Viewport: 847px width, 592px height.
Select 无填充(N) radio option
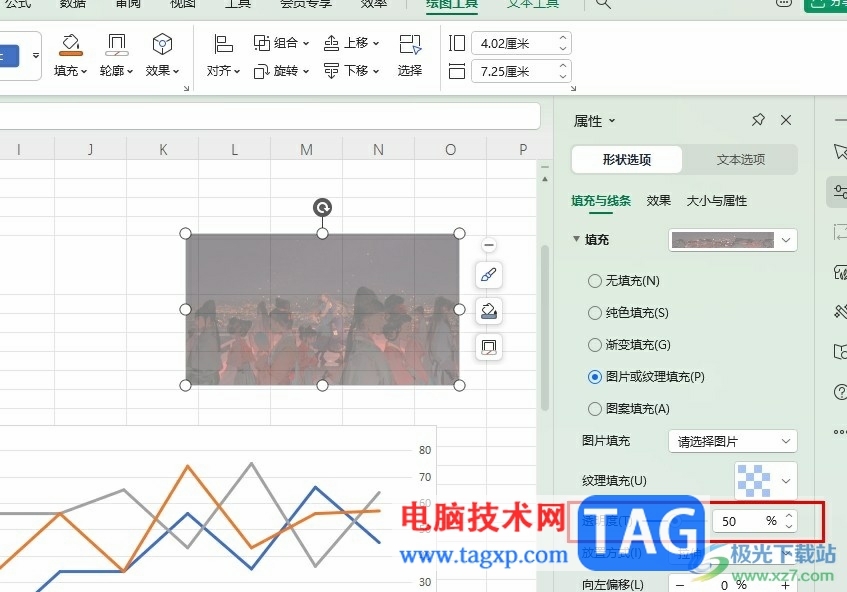(595, 281)
